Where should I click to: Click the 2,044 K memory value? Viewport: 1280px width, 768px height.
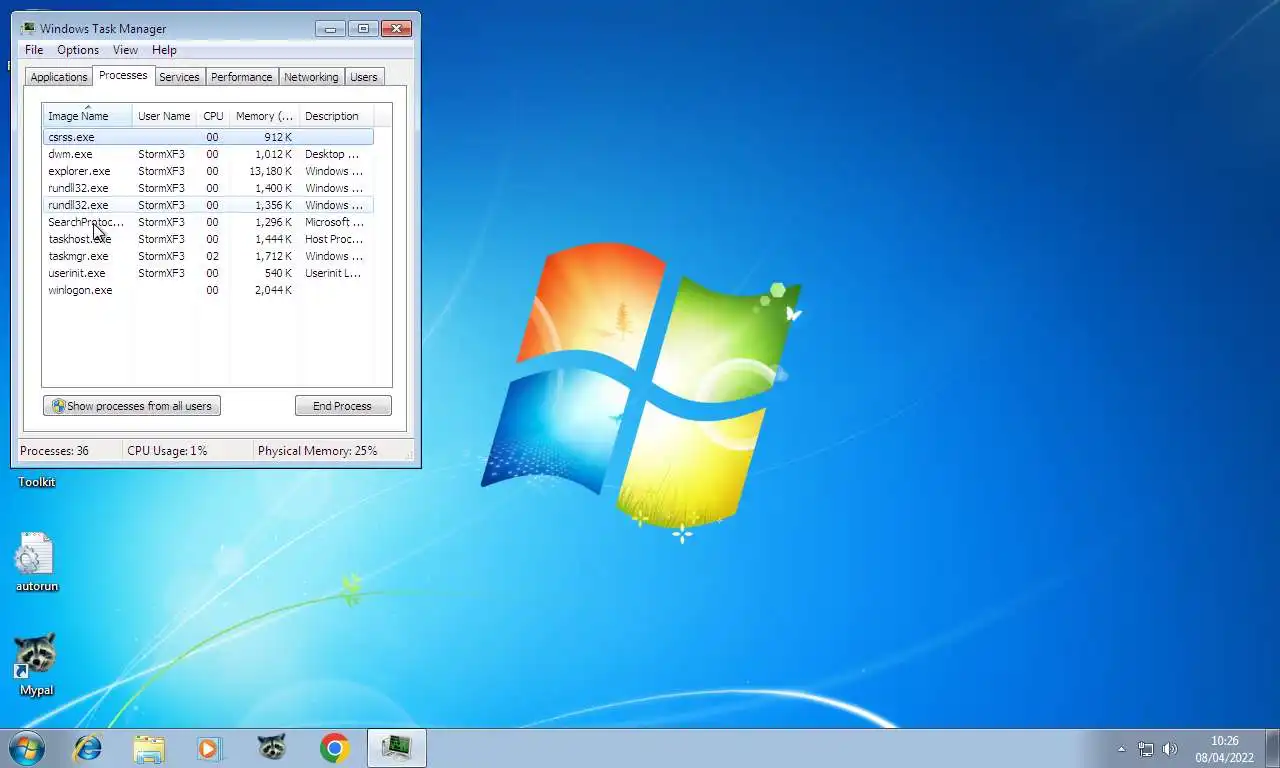click(x=273, y=290)
